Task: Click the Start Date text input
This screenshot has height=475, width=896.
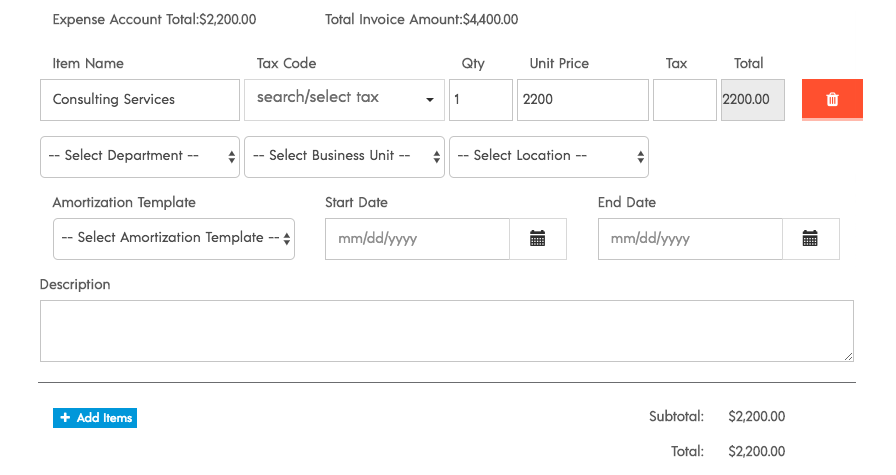Action: click(x=417, y=239)
